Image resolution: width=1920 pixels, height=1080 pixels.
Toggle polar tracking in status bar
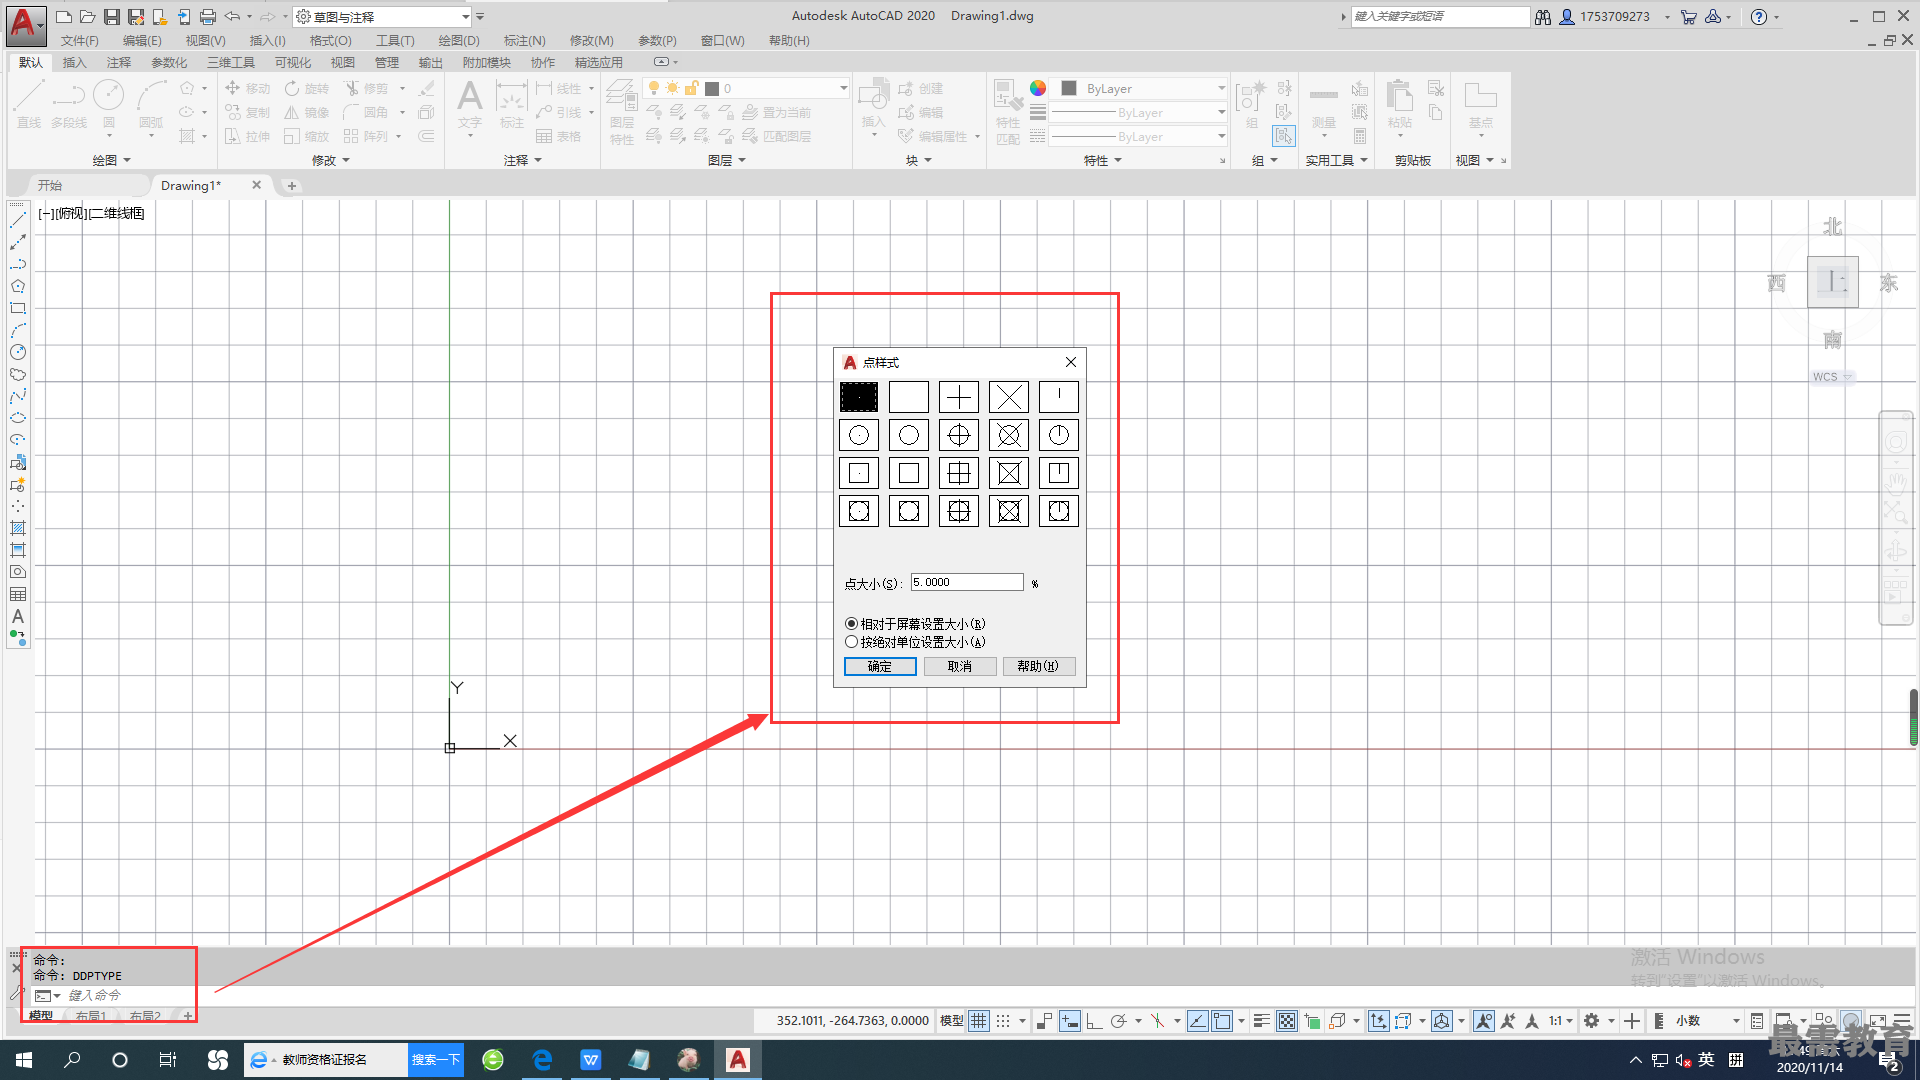(x=1118, y=1021)
